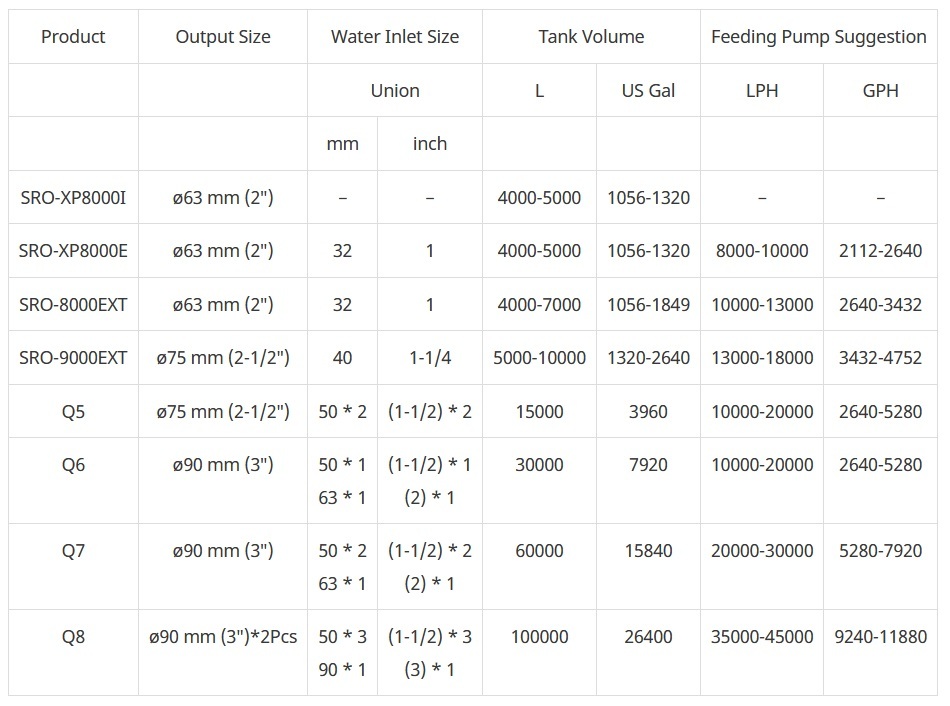
Task: Select the SRO-8000EXT product cell
Action: coord(73,304)
